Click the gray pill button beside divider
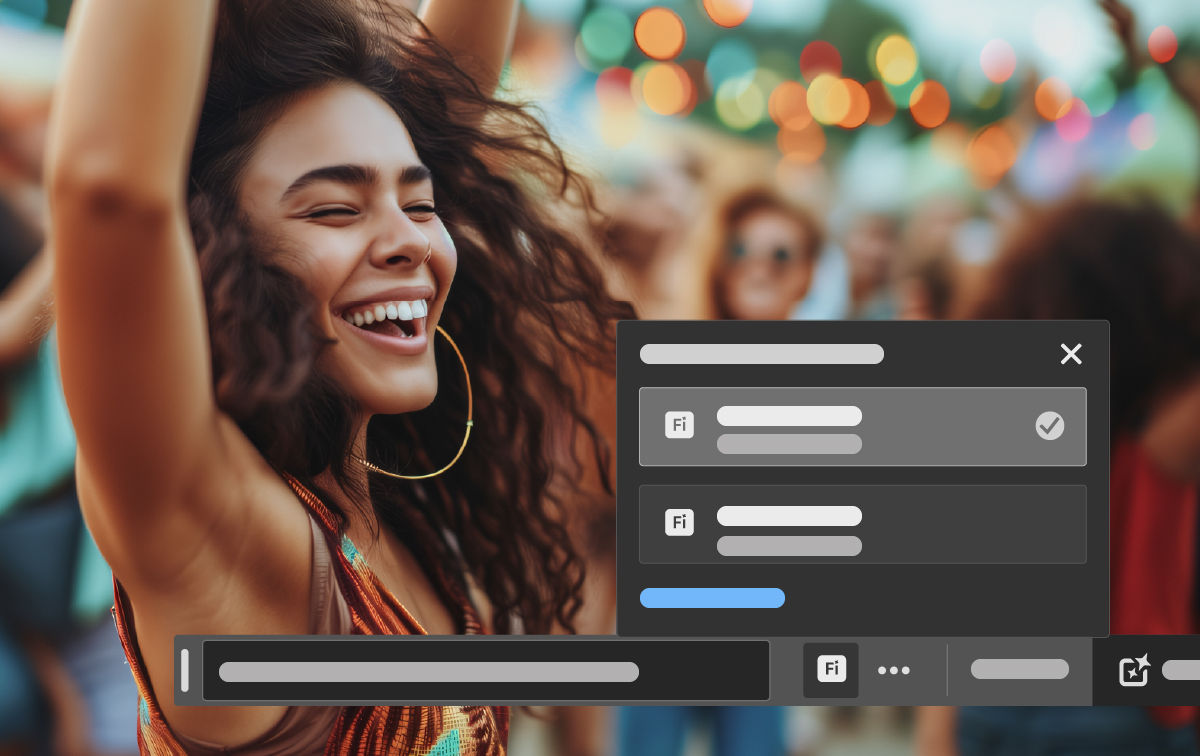1200x756 pixels. pyautogui.click(x=1020, y=669)
